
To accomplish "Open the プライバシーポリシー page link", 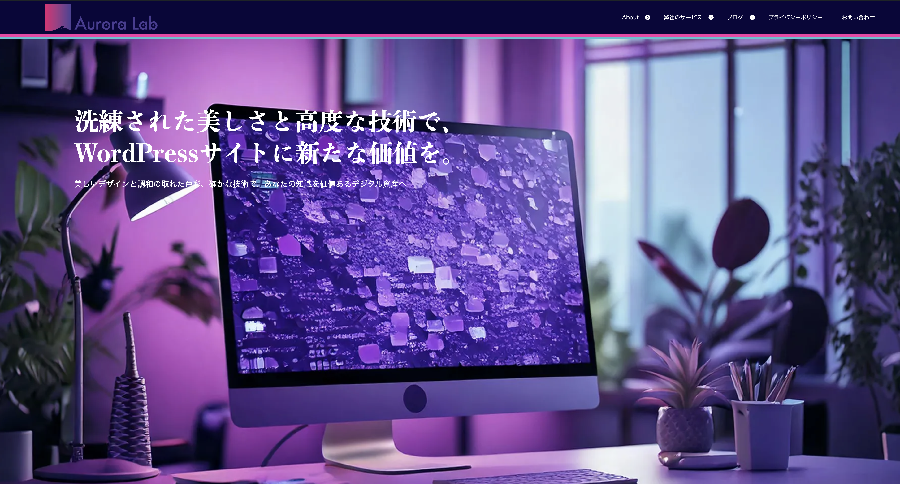I will click(795, 17).
